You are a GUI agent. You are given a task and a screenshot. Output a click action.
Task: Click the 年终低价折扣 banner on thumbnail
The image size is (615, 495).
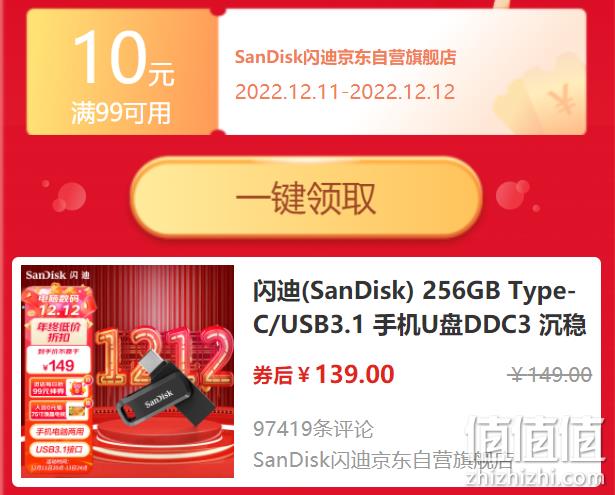pyautogui.click(x=59, y=332)
